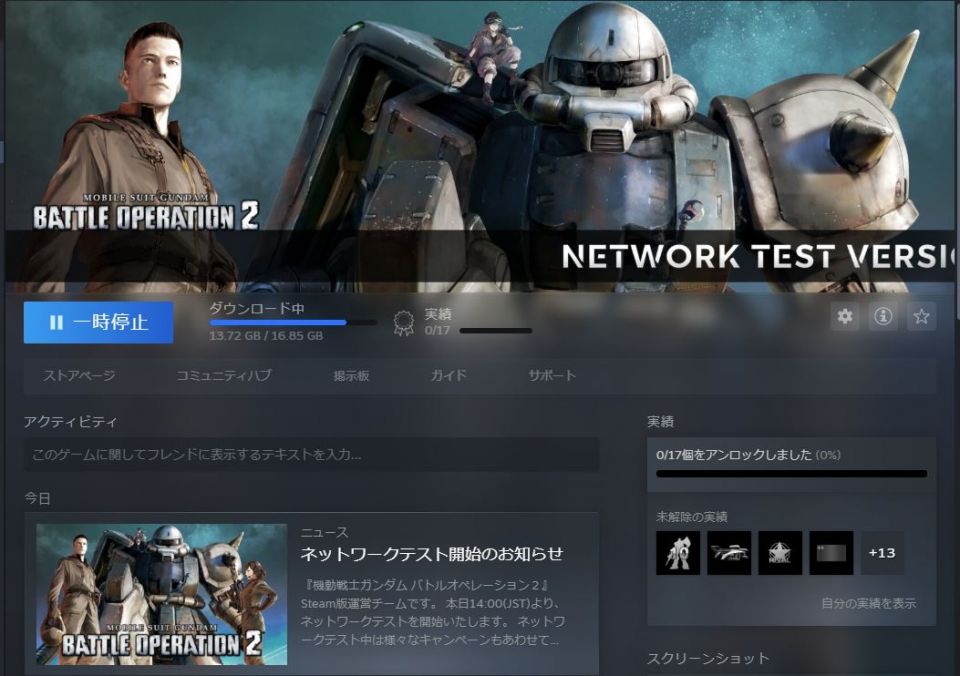Click the game info icon
960x676 pixels.
[x=883, y=317]
